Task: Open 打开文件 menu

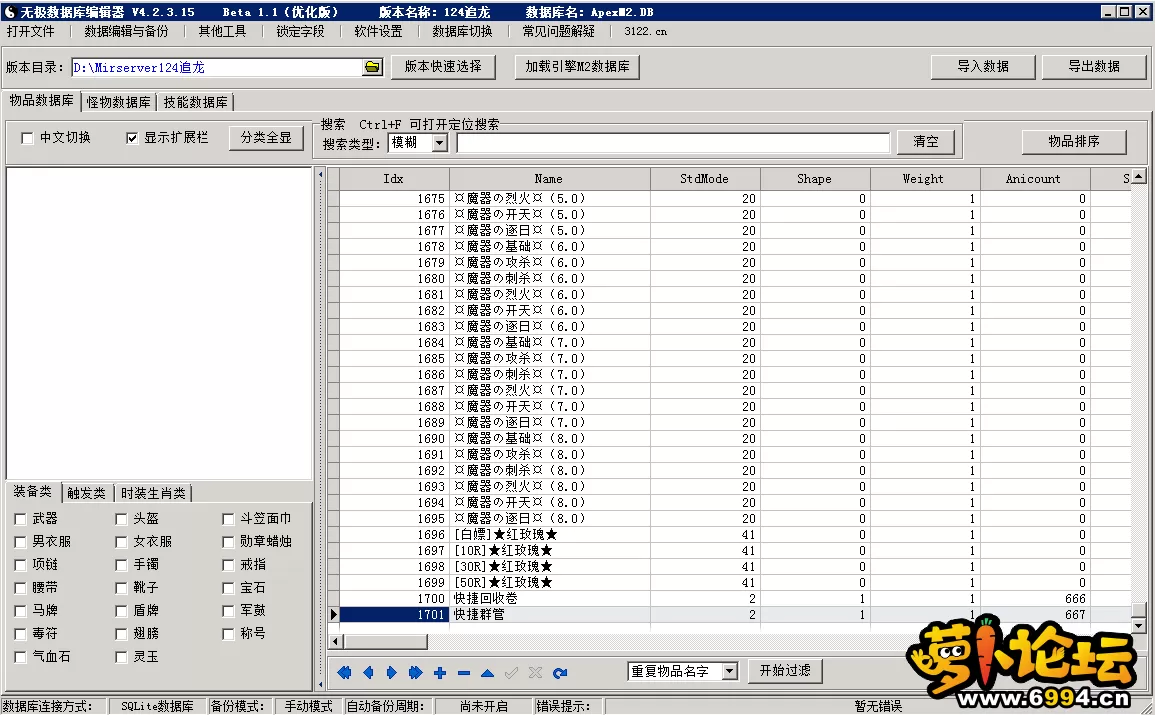Action: coord(31,31)
